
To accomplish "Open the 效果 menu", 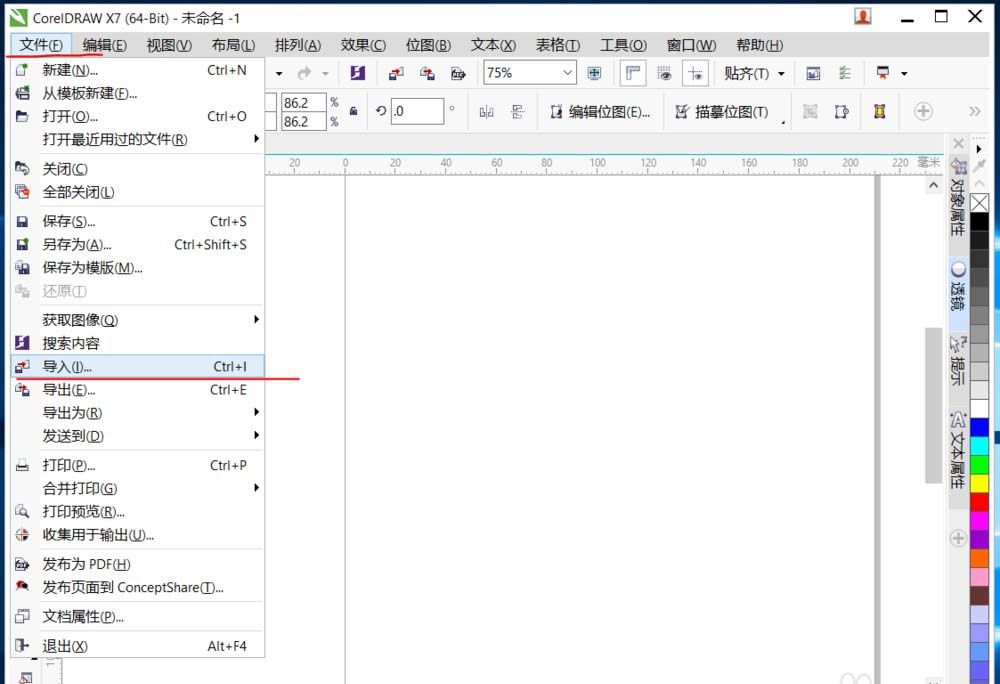I will click(363, 45).
